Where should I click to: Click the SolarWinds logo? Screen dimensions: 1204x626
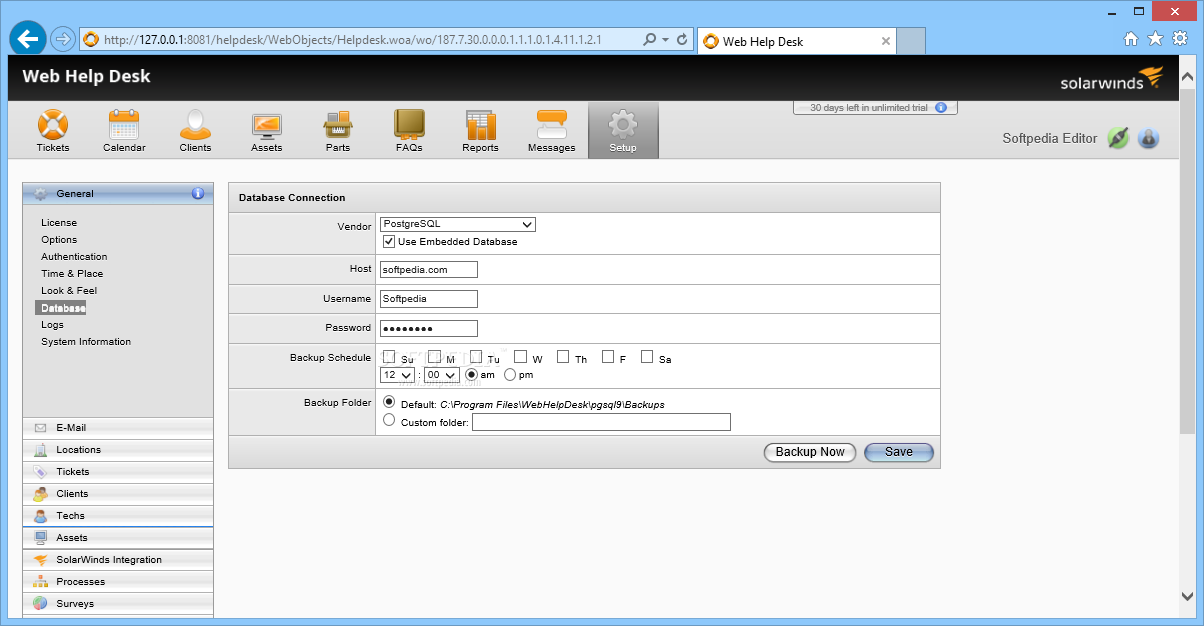click(x=1112, y=79)
